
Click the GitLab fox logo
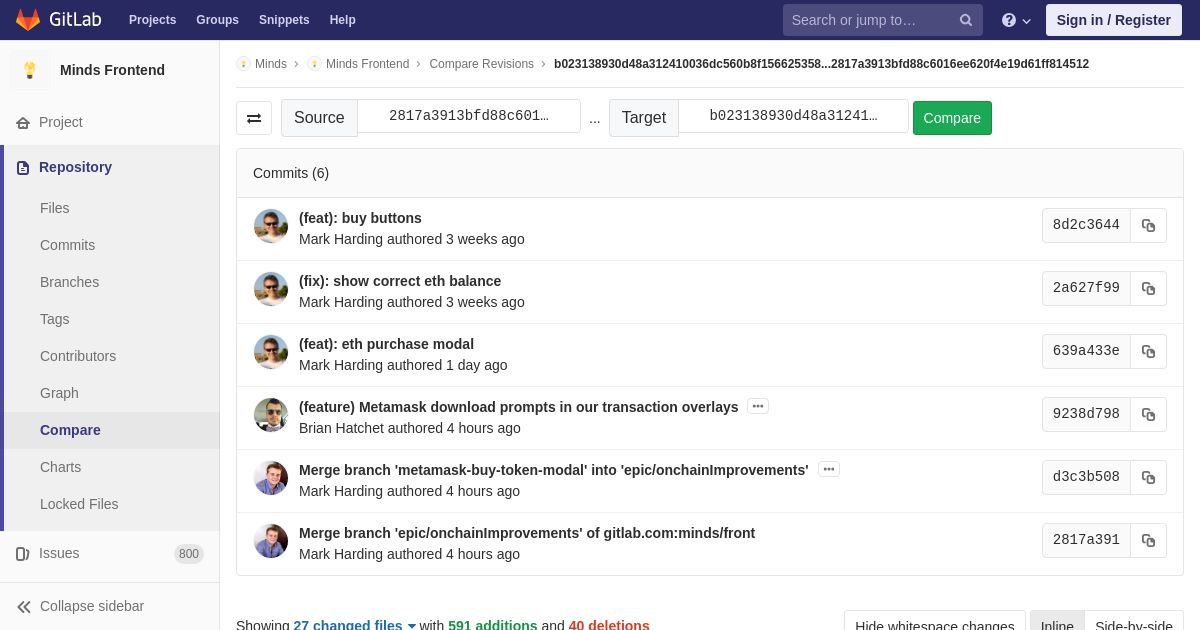(28, 20)
